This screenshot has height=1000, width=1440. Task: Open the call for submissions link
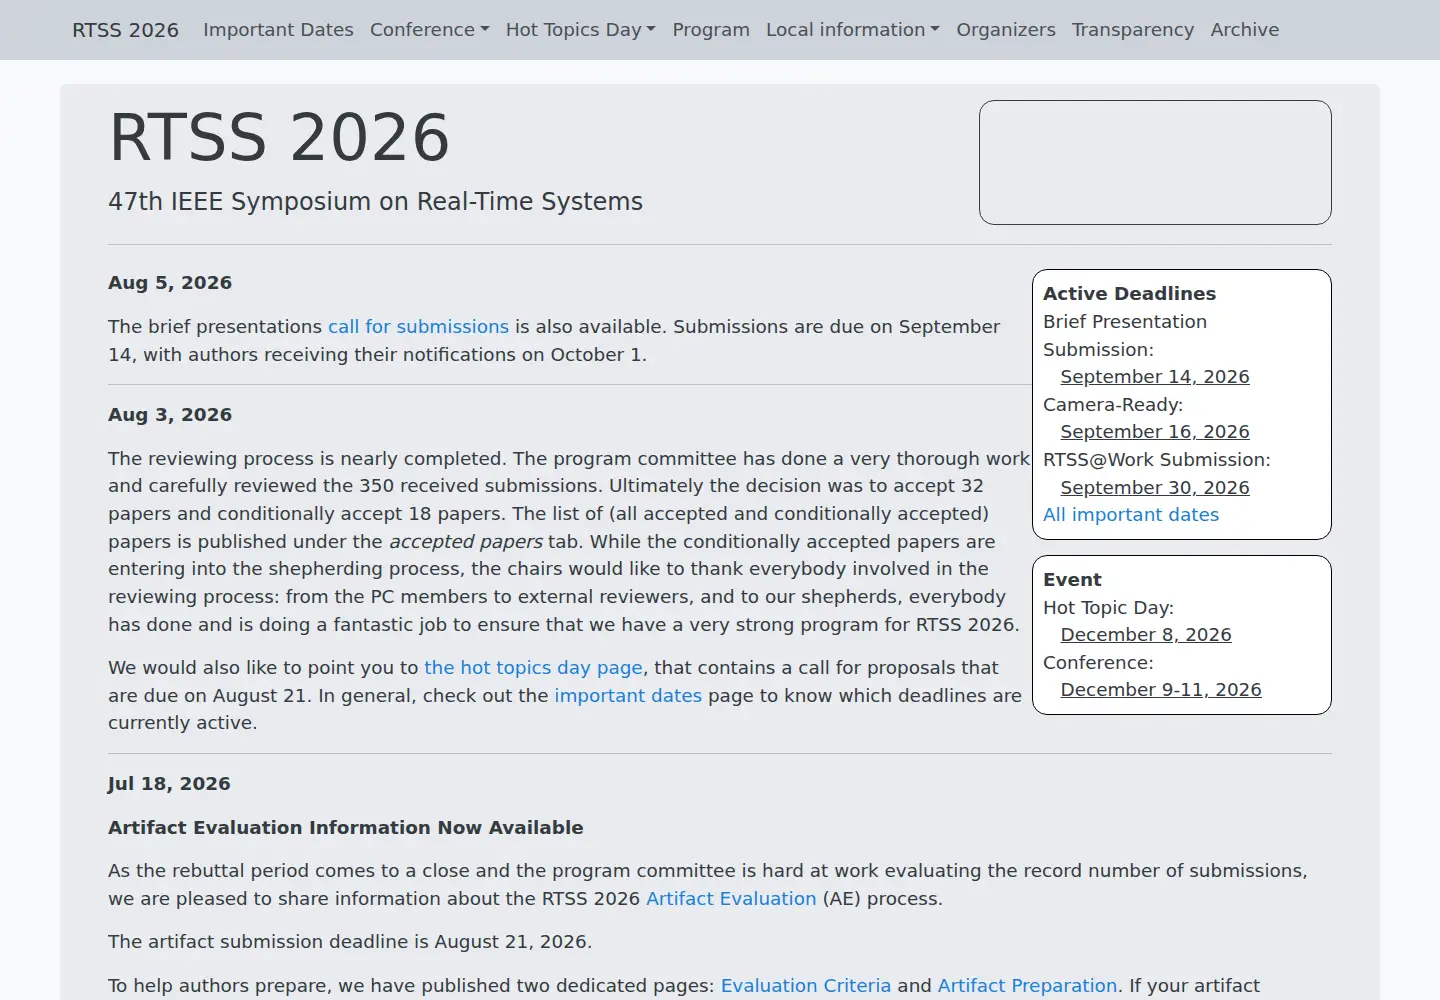coord(418,327)
